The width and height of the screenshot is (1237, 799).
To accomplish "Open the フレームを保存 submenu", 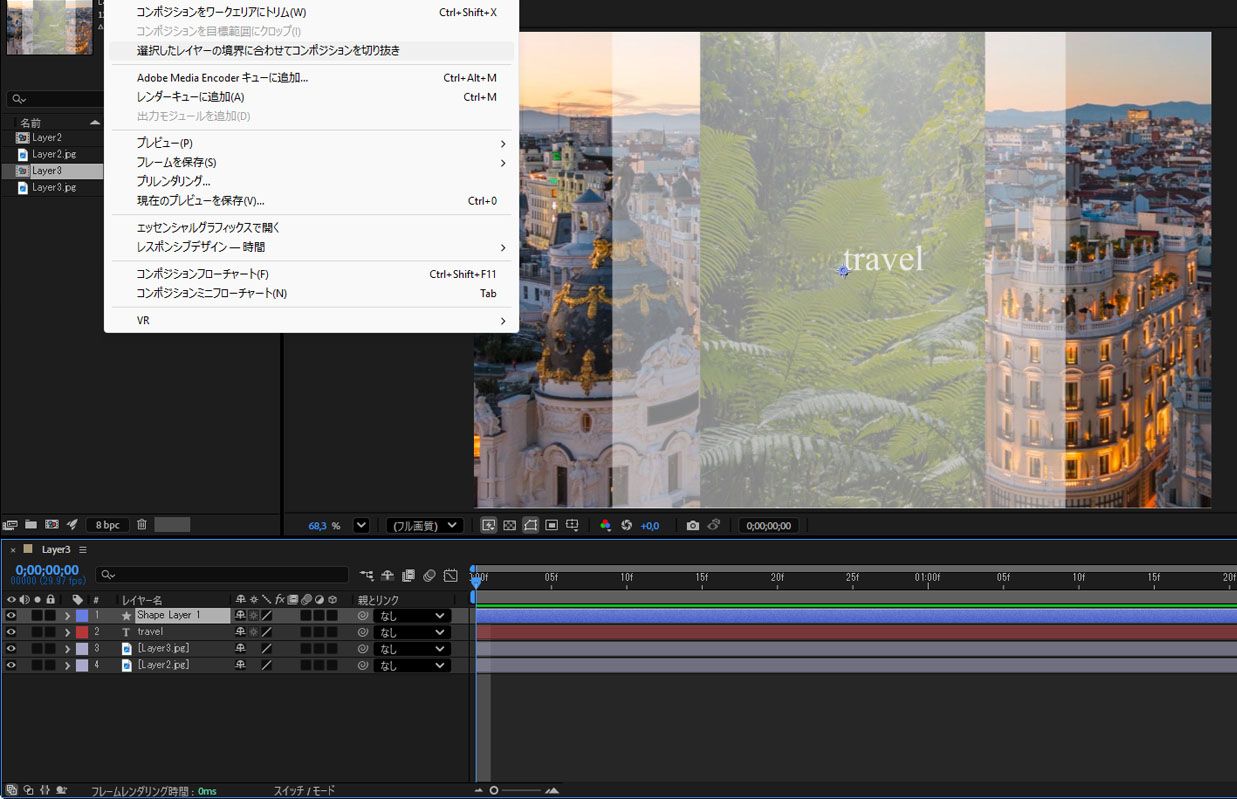I will pos(312,162).
